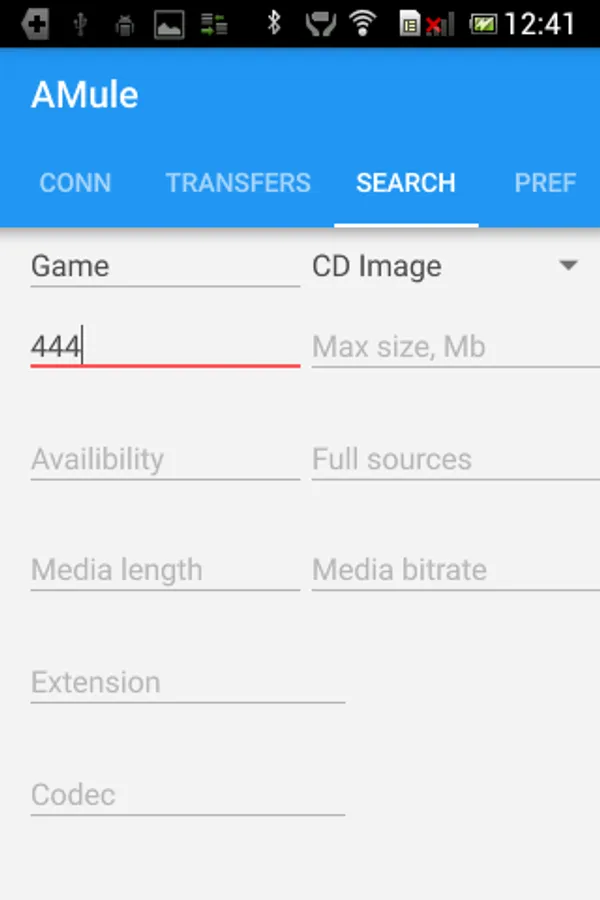Tap the picture notification icon
Screen dimensions: 600x900
coord(169,25)
